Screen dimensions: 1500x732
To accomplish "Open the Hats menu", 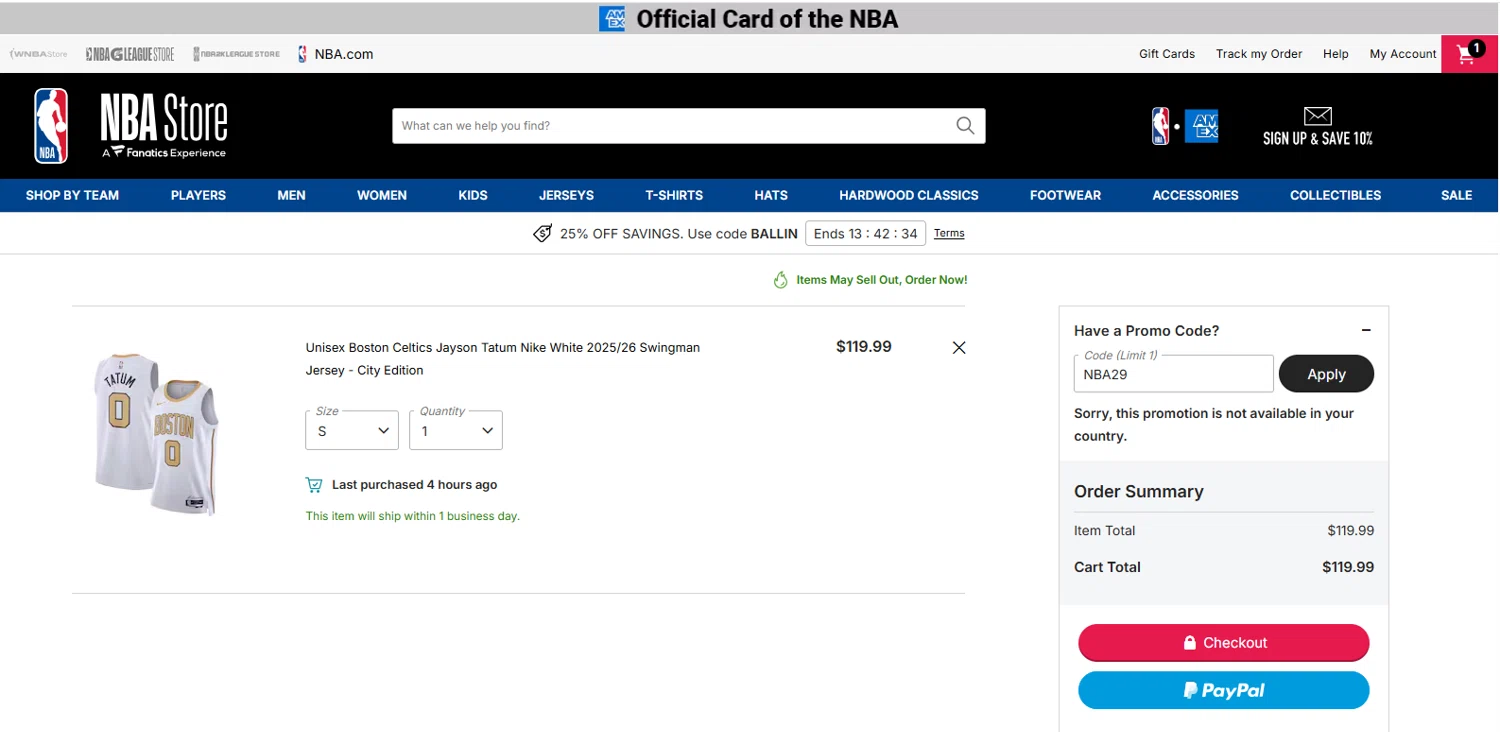I will pyautogui.click(x=771, y=195).
